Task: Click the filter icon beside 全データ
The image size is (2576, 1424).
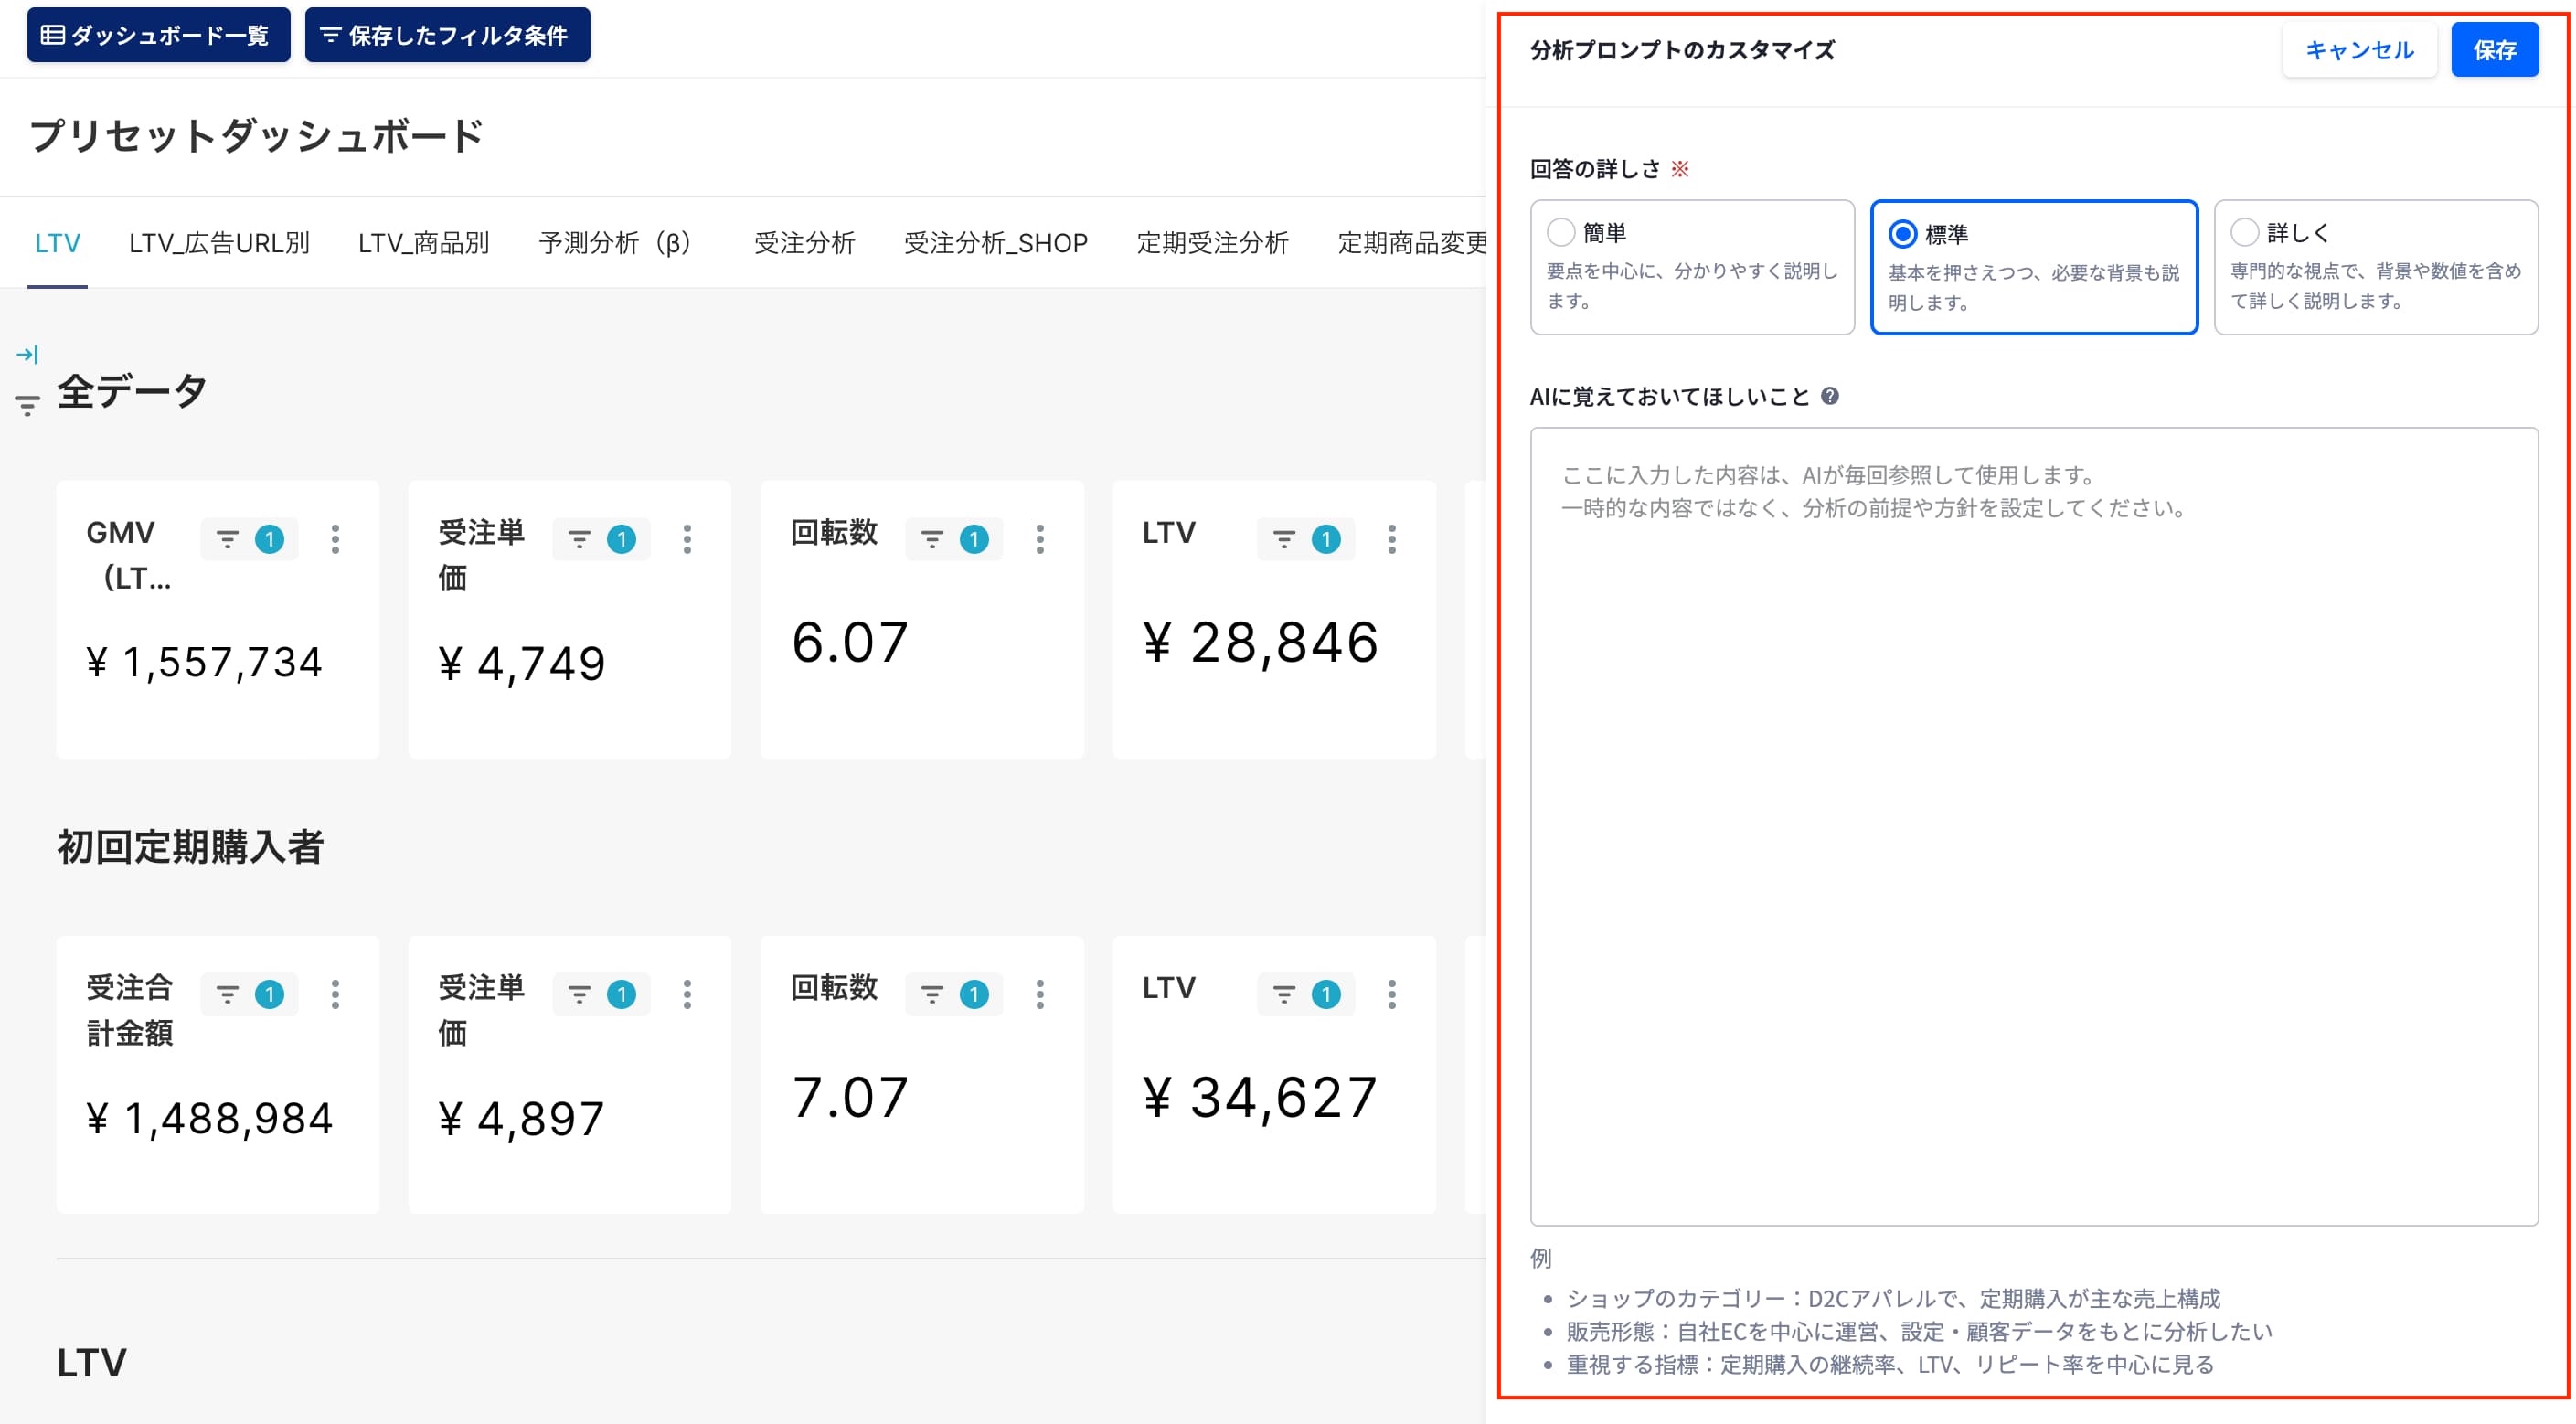Action: tap(27, 404)
